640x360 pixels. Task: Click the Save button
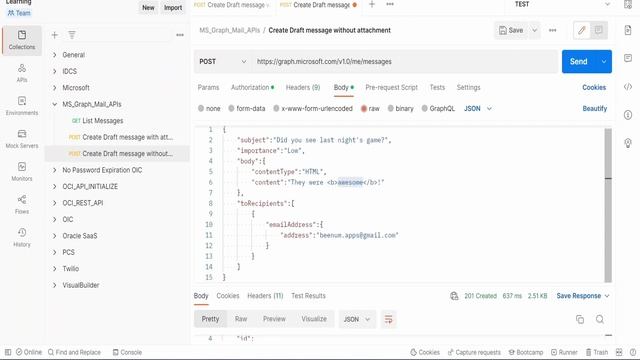tap(511, 30)
